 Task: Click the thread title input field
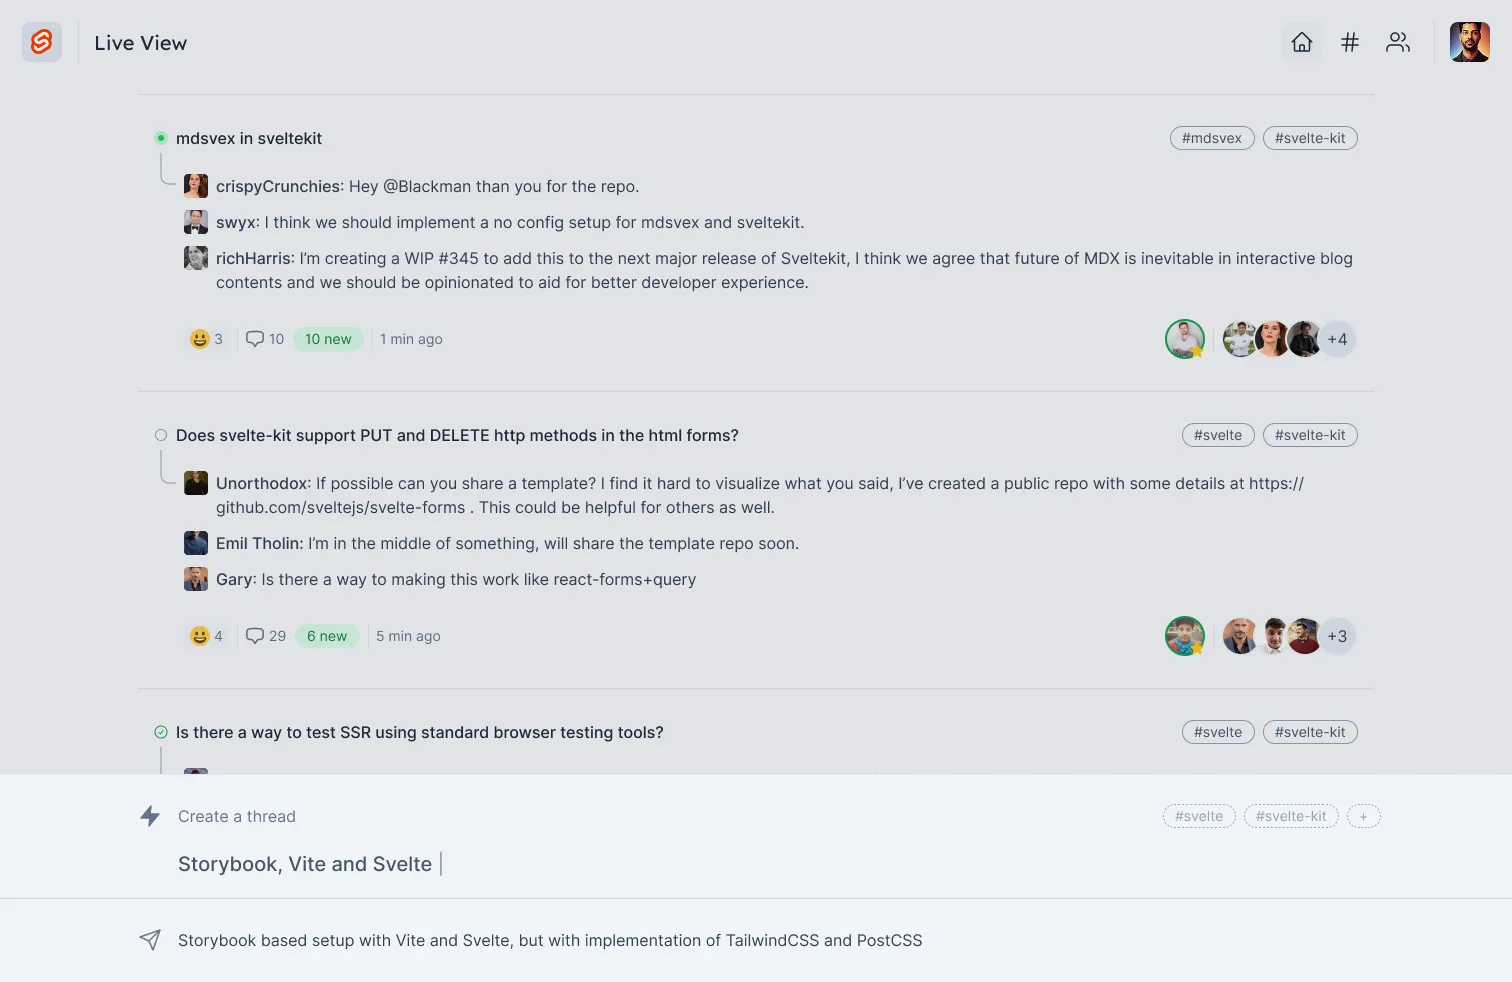[305, 863]
